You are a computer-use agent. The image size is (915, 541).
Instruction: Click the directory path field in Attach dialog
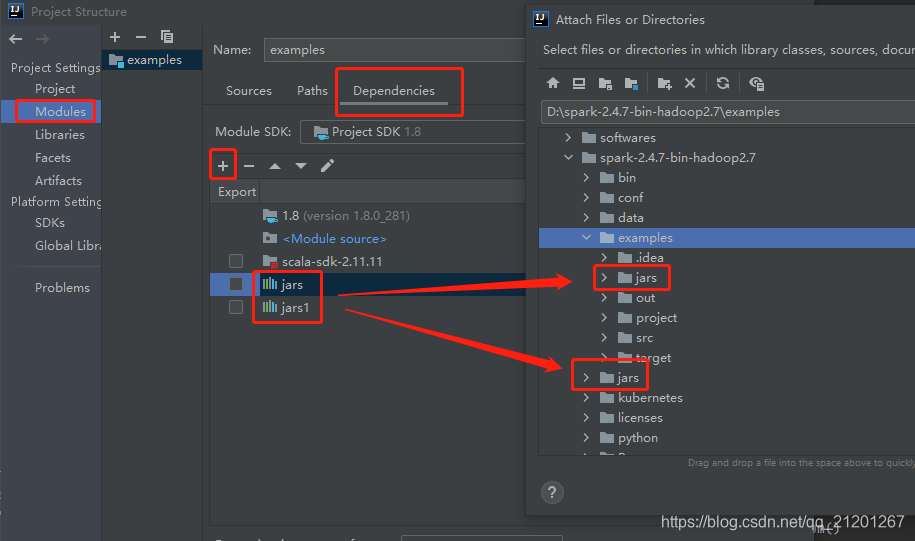(x=728, y=112)
